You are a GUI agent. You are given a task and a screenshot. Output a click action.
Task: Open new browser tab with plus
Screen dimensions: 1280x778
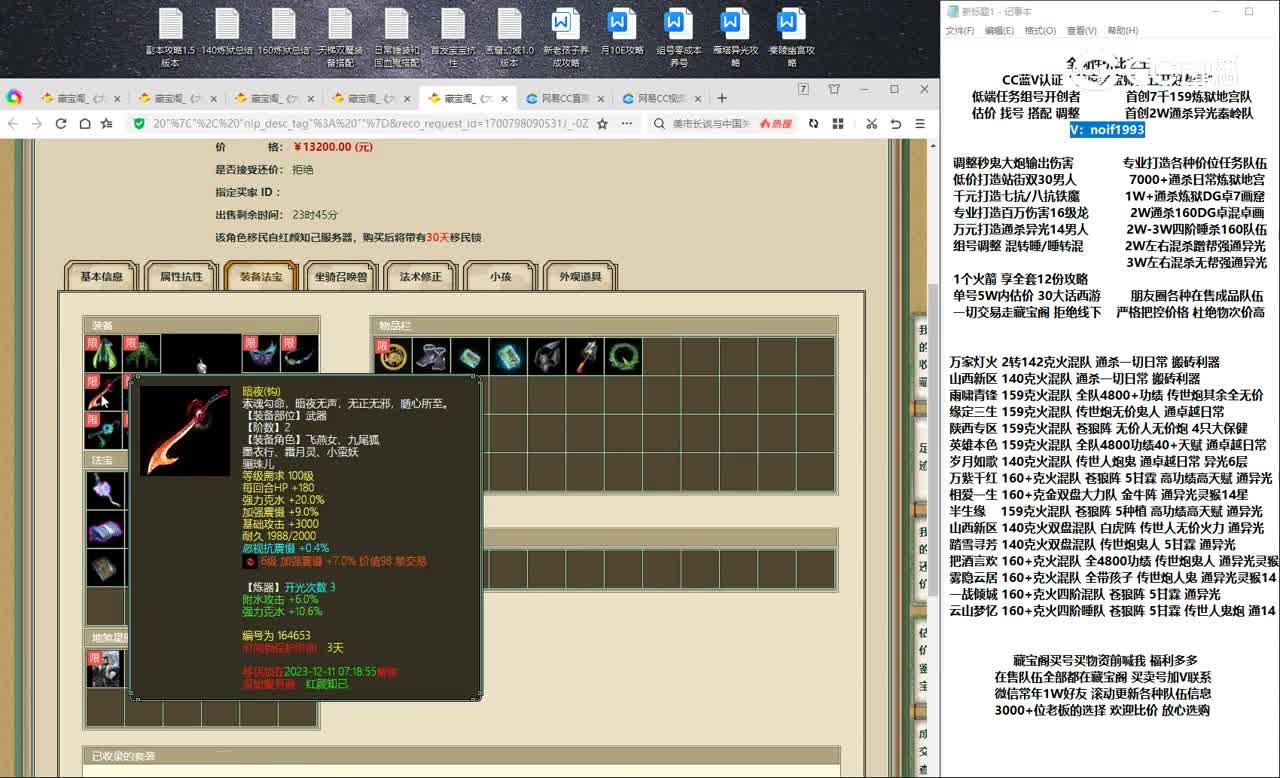click(x=722, y=98)
